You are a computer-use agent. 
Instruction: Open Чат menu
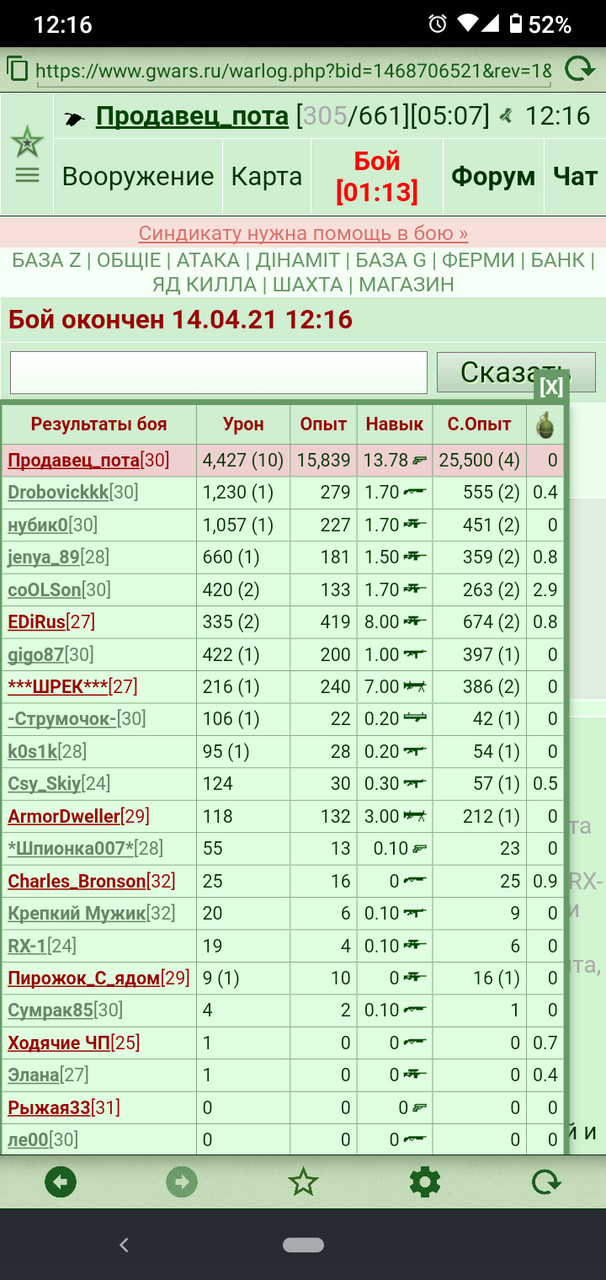click(x=575, y=177)
